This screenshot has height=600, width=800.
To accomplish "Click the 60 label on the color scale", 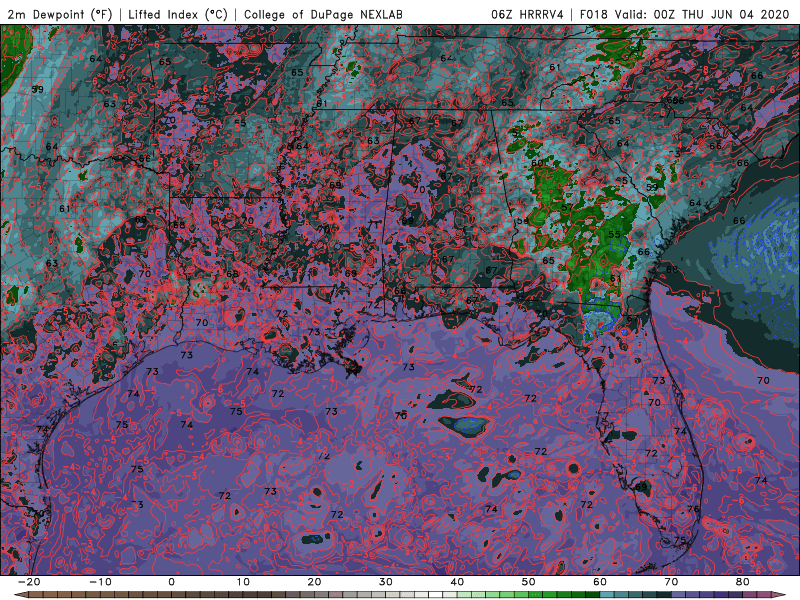I will point(600,582).
